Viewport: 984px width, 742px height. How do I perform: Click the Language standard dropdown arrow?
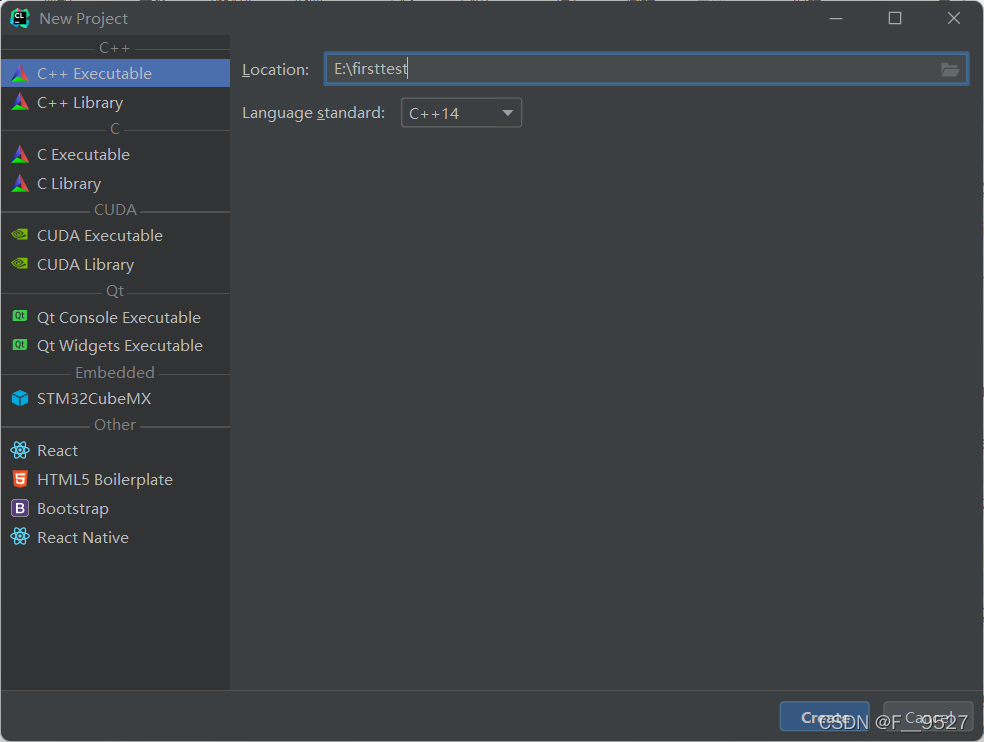[508, 113]
